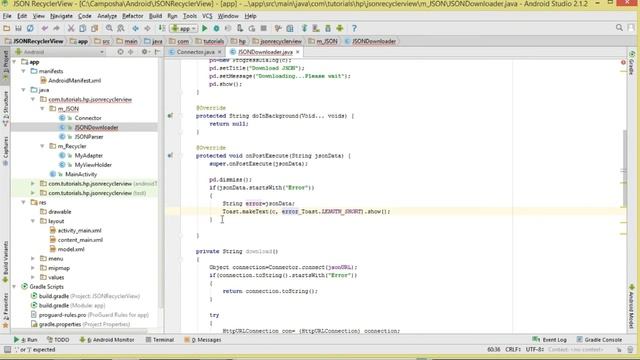The image size is (640, 360).
Task: Collapse the Gradle Scripts node
Action: (15, 287)
